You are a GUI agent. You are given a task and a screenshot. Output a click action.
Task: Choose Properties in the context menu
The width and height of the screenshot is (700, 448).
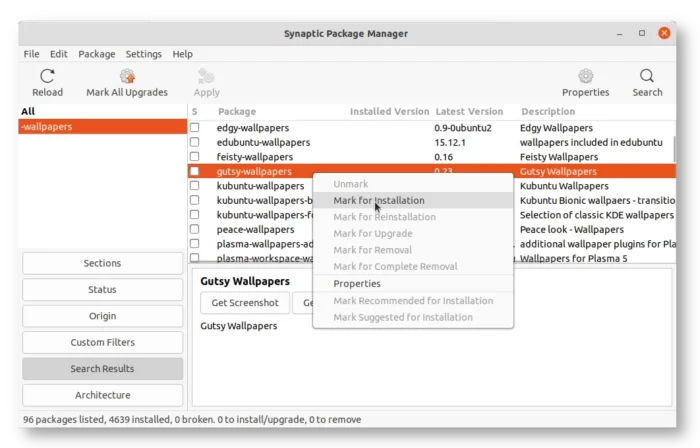click(x=413, y=284)
